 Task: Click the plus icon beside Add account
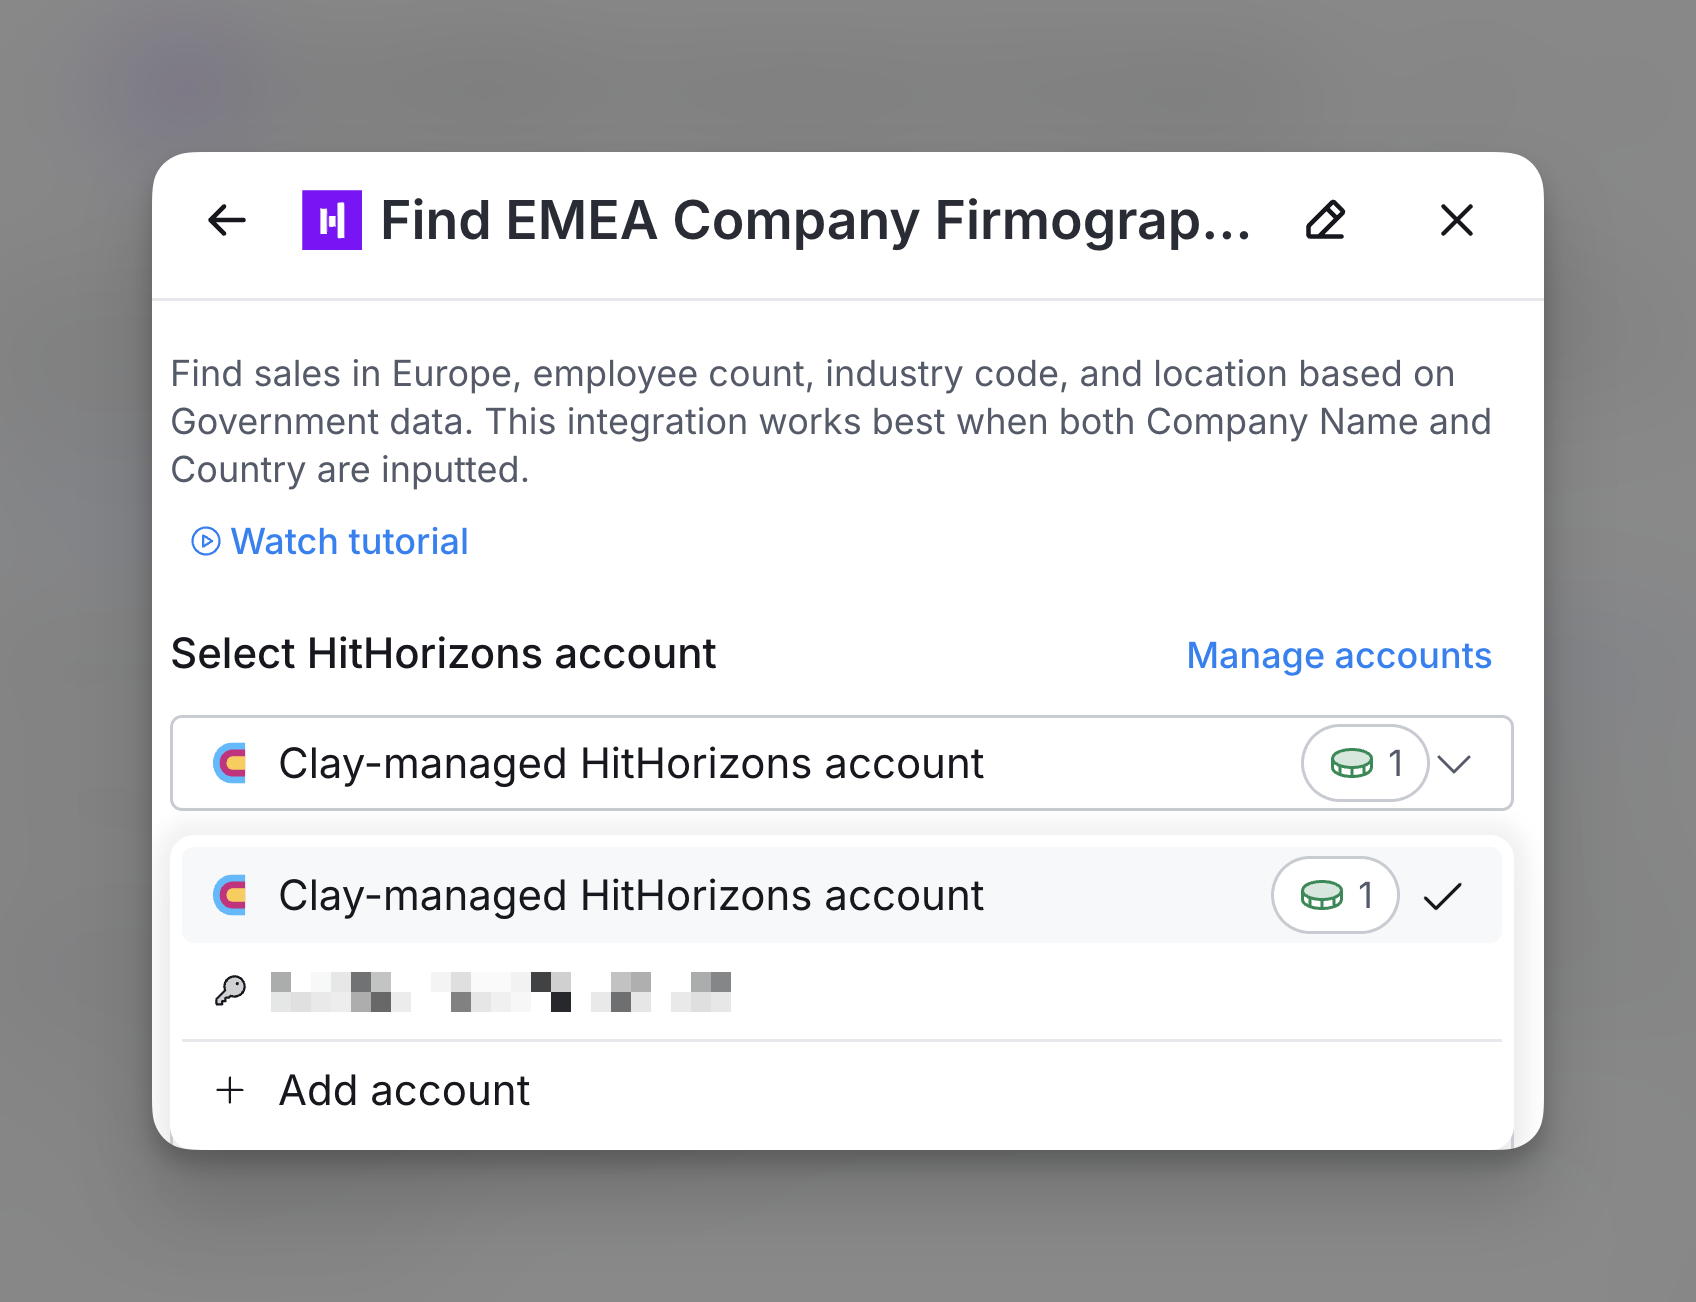pos(230,1090)
